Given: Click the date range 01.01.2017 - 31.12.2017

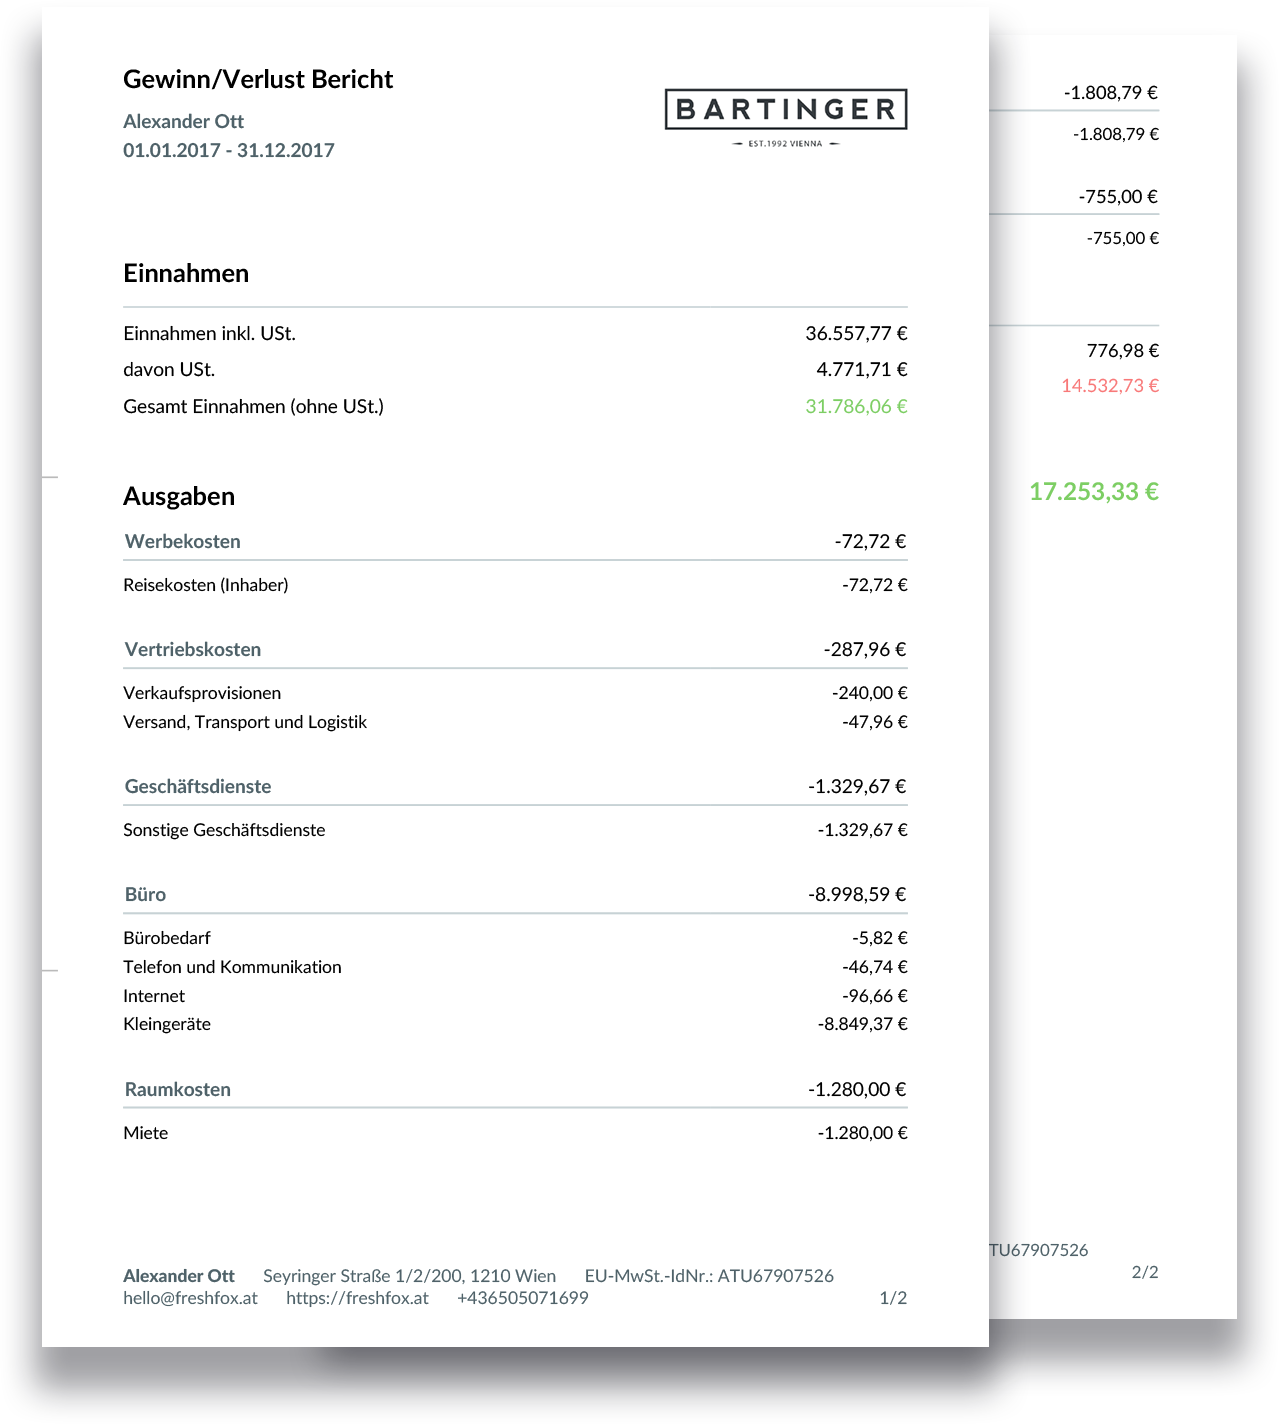Looking at the screenshot, I should pyautogui.click(x=228, y=150).
